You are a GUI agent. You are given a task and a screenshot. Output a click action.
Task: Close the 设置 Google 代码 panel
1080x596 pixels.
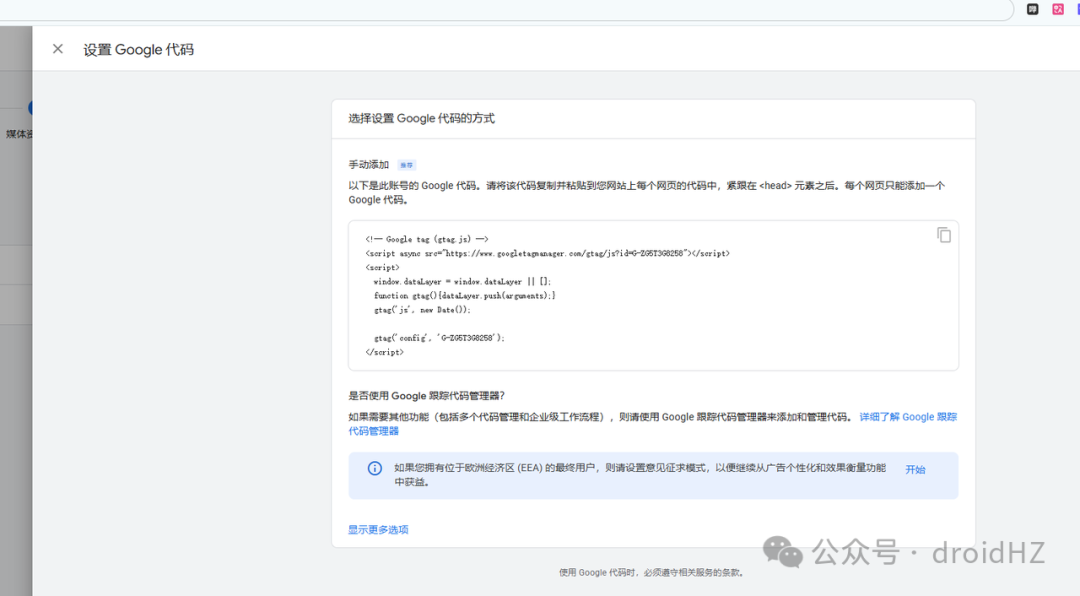[x=58, y=49]
